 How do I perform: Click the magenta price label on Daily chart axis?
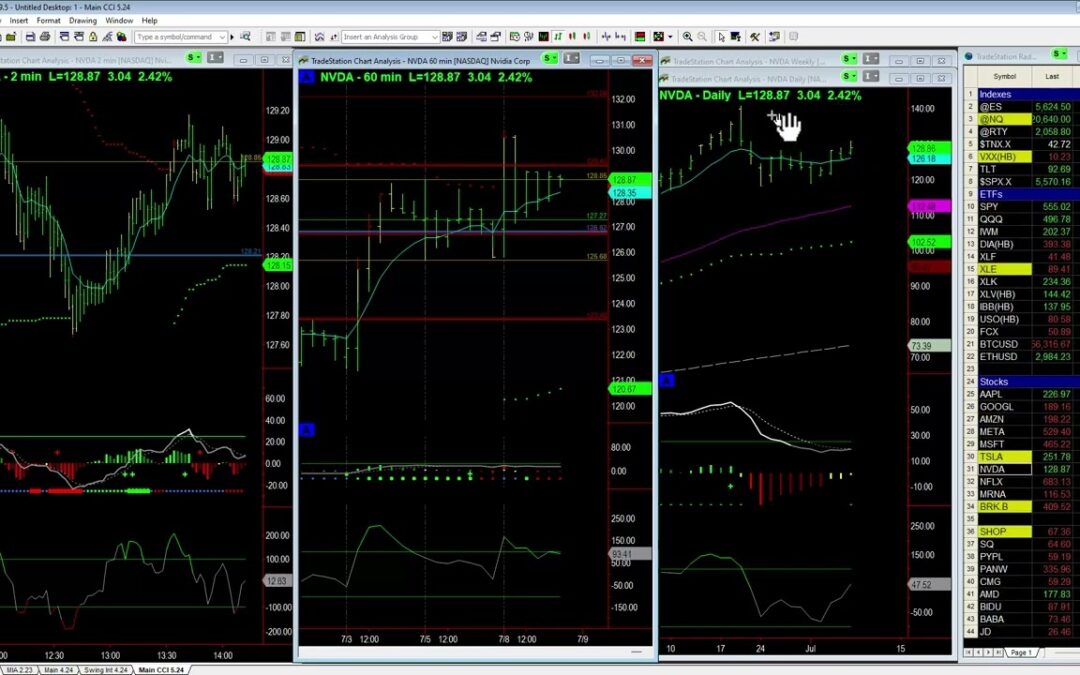(x=929, y=206)
